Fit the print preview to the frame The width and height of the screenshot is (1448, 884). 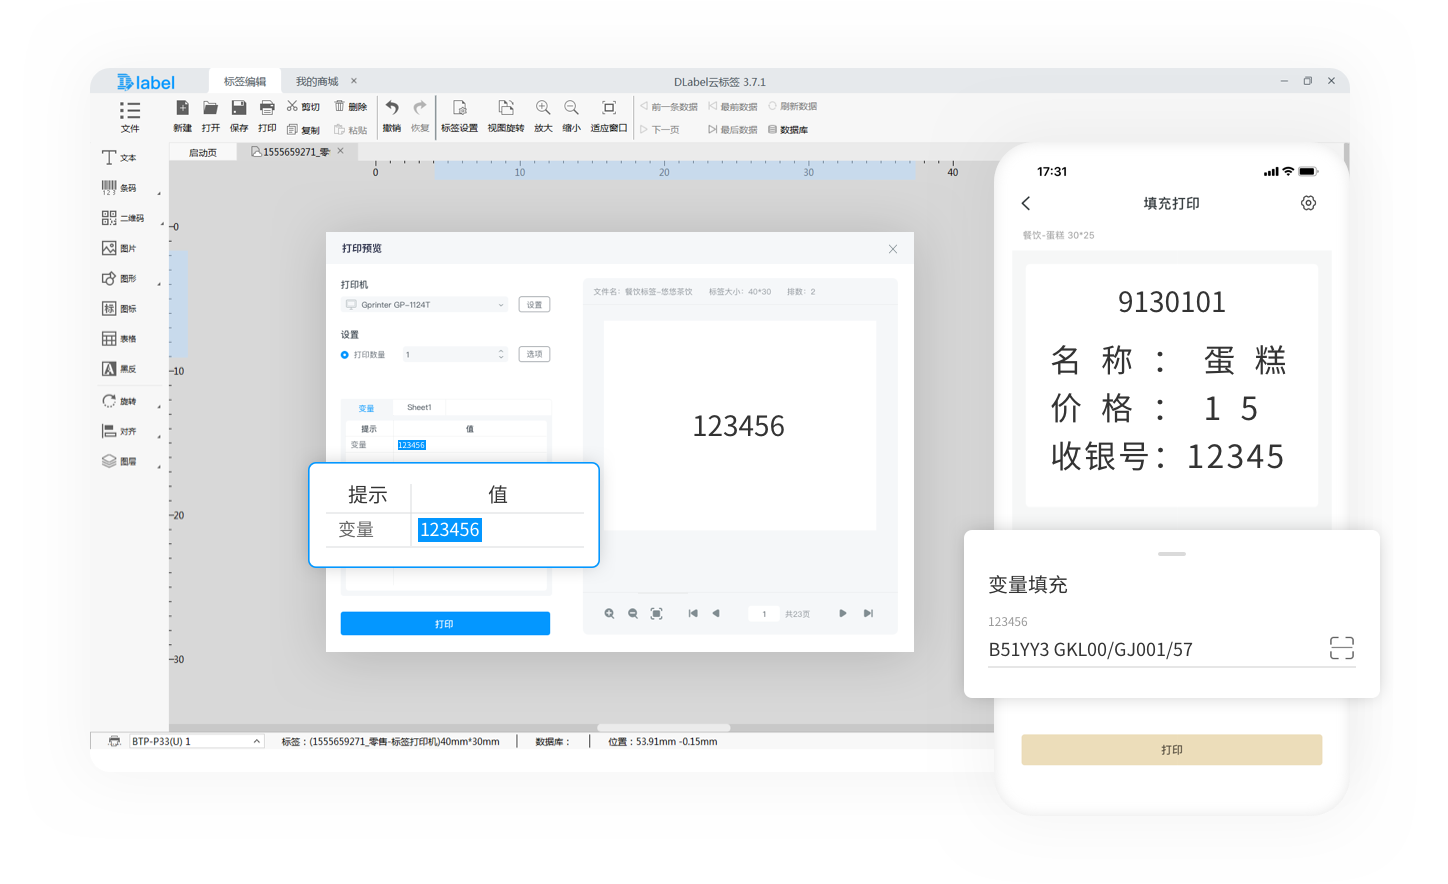[657, 614]
